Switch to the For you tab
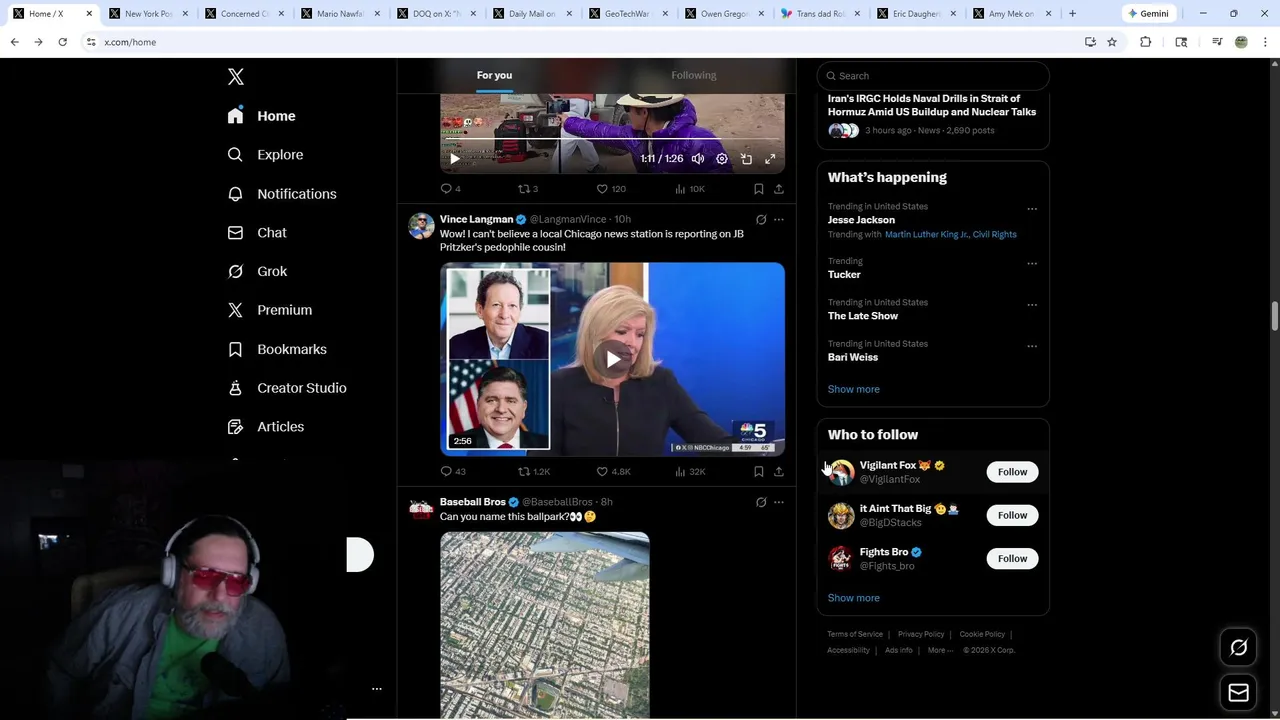Viewport: 1280px width, 720px height. pos(494,75)
